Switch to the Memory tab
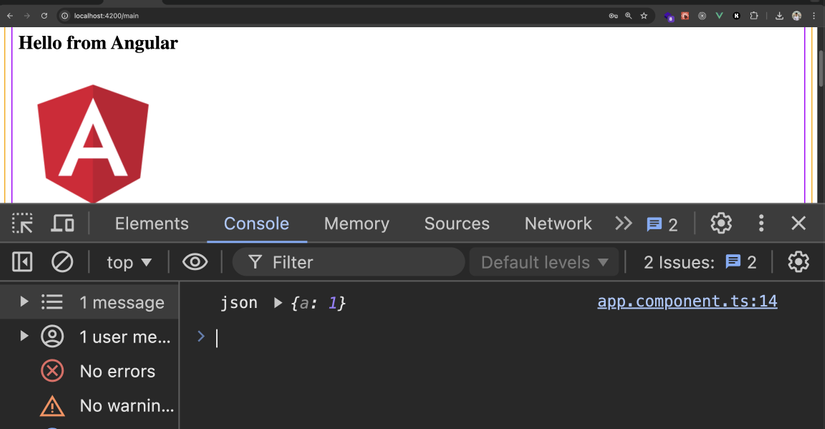825x429 pixels. (356, 224)
